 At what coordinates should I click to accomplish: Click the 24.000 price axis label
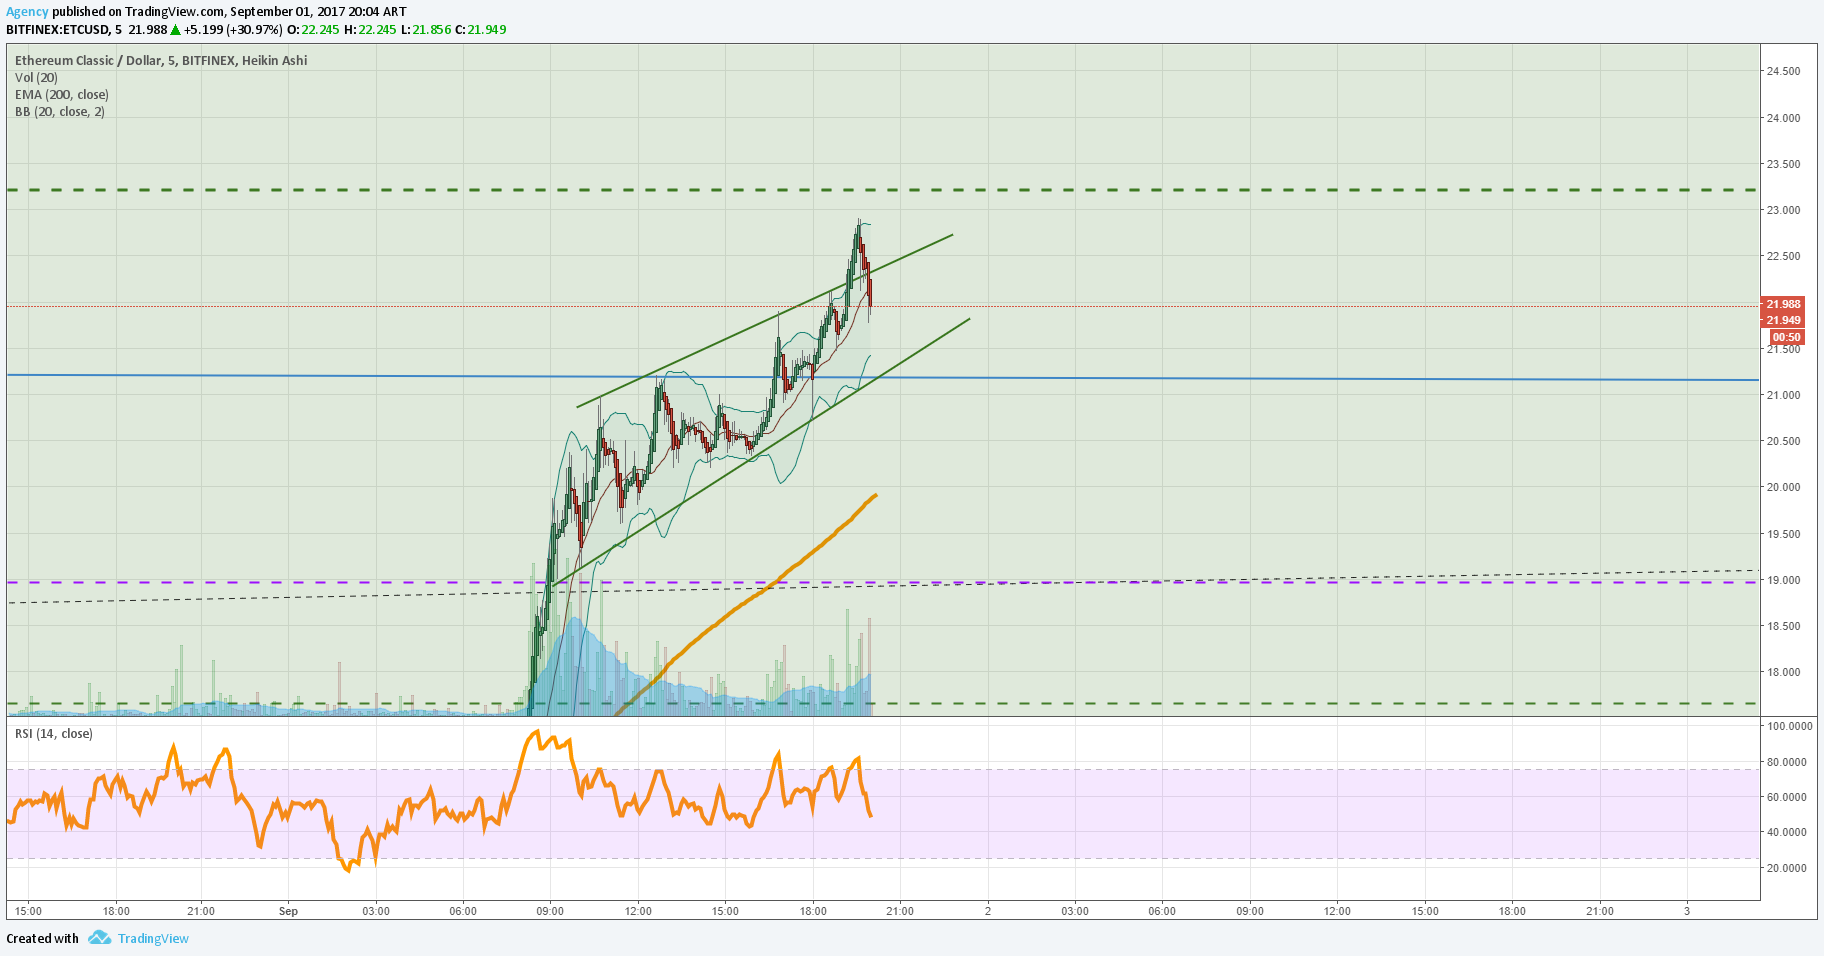click(x=1783, y=118)
